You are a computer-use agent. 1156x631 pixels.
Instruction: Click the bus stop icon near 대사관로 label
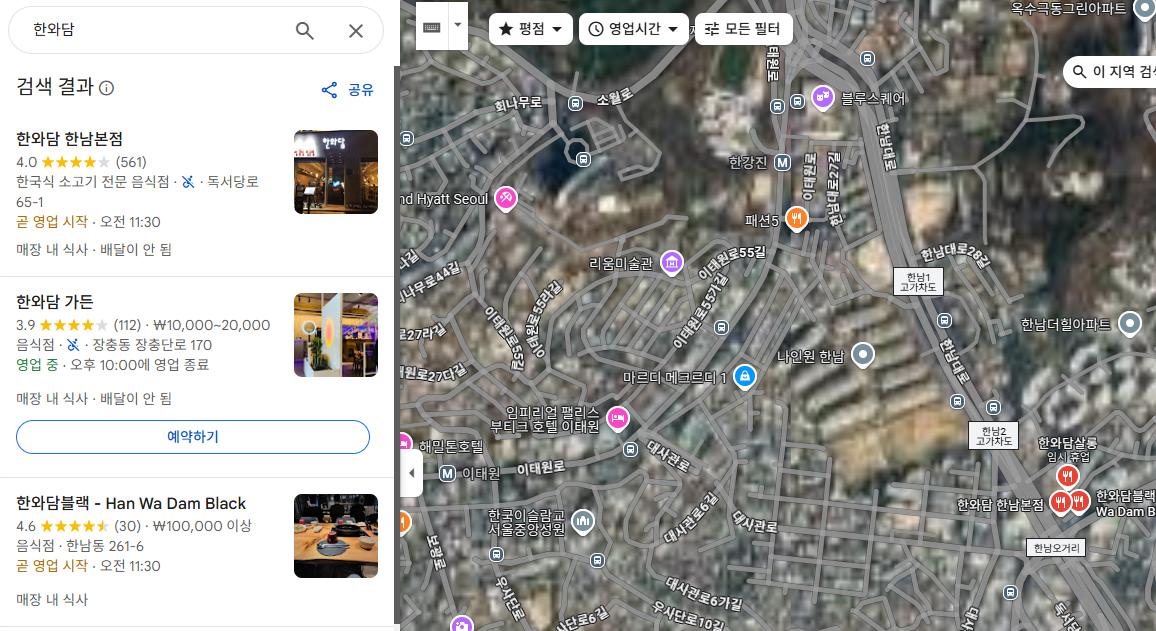click(x=630, y=449)
